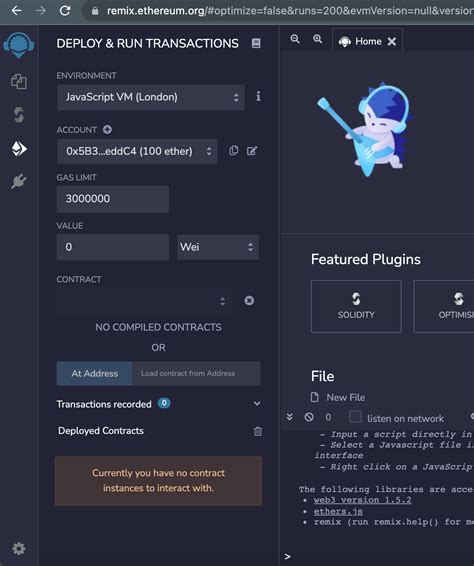
Task: Click the New File link
Action: tap(345, 397)
